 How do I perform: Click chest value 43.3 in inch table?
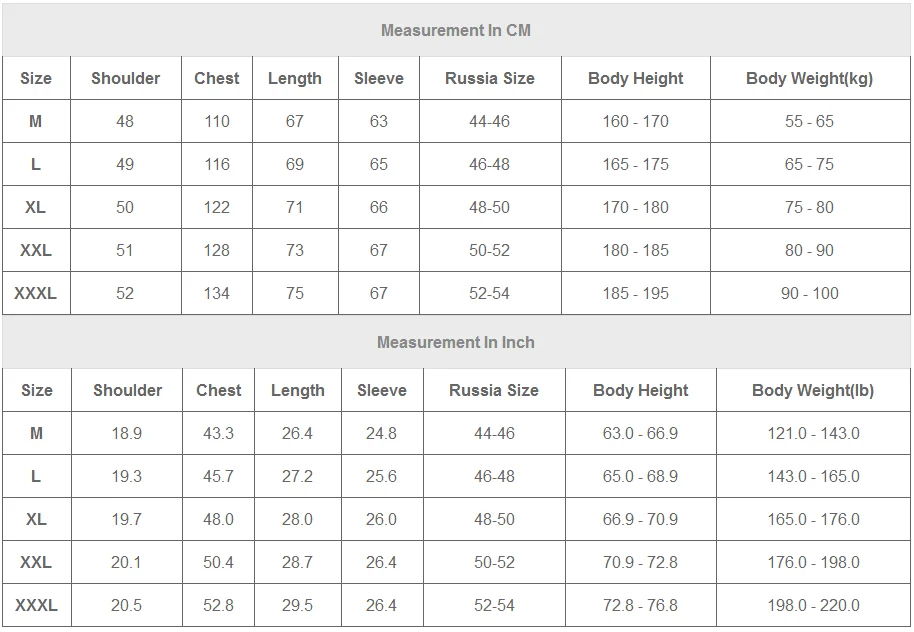pyautogui.click(x=219, y=433)
